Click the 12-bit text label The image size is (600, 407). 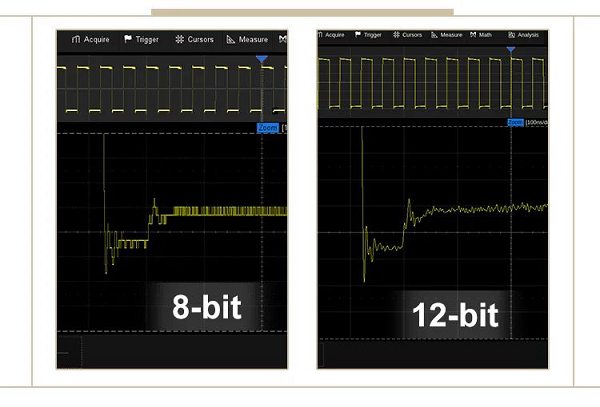click(456, 316)
